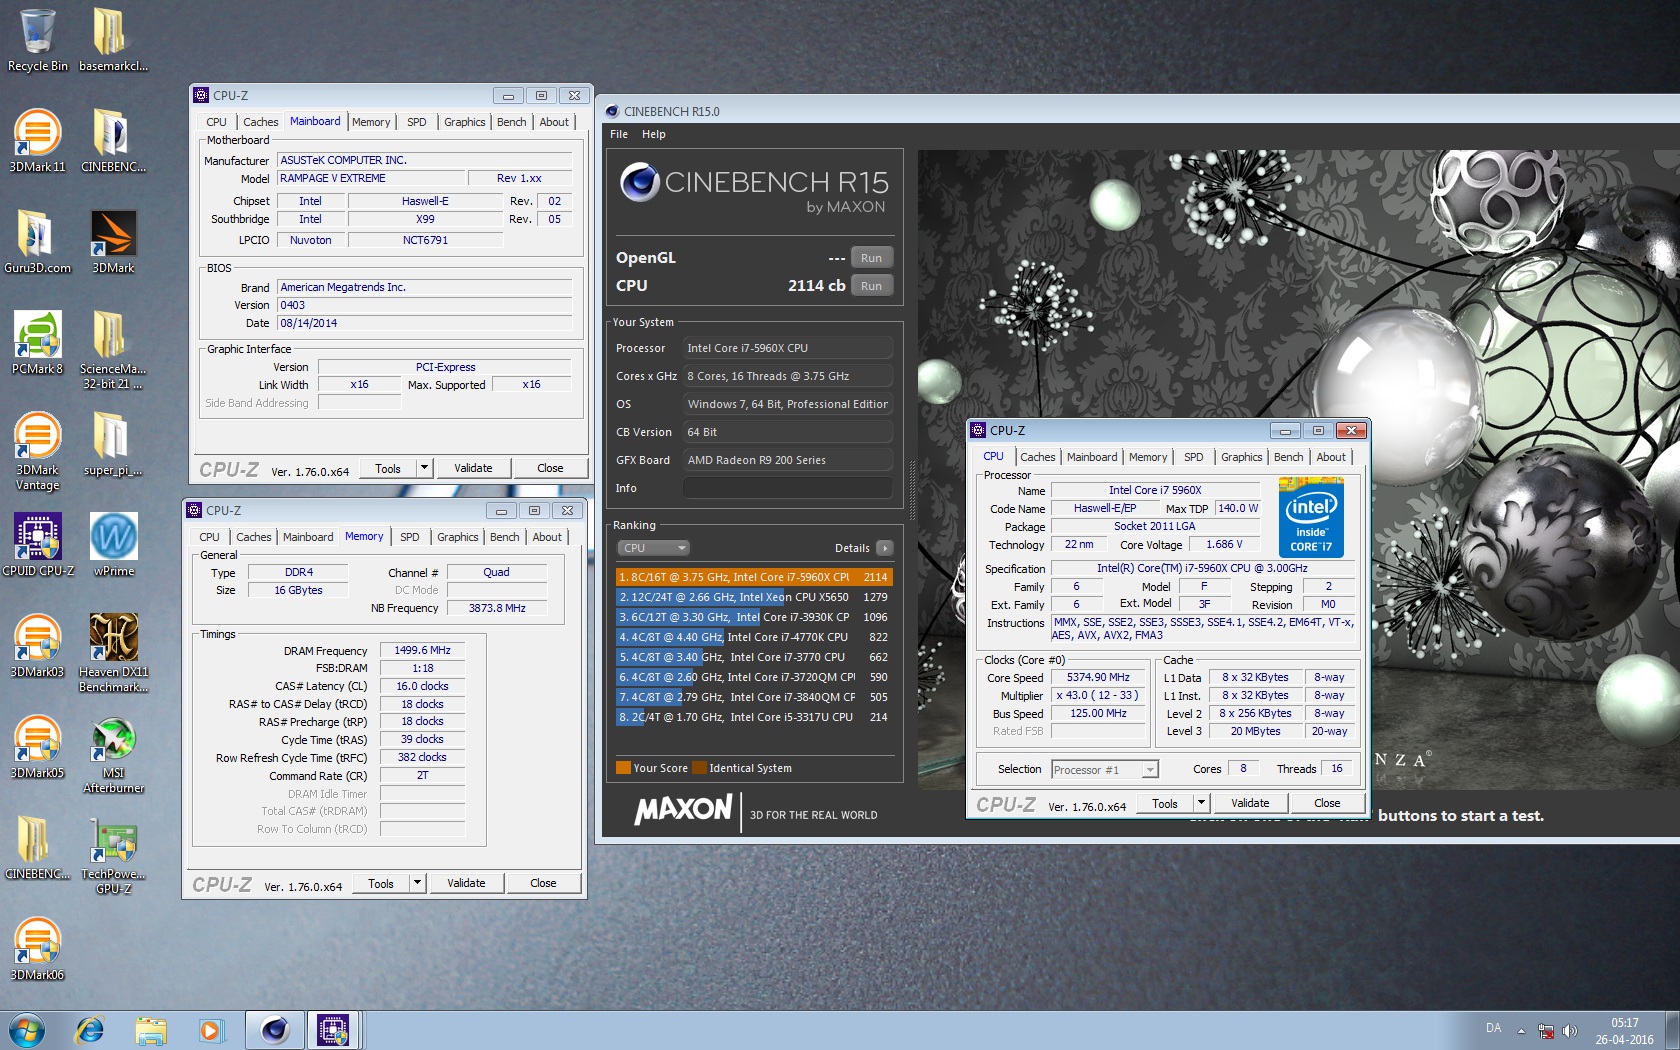
Task: Launch TechPowerUp GPU-Z desktop shortcut
Action: [113, 855]
